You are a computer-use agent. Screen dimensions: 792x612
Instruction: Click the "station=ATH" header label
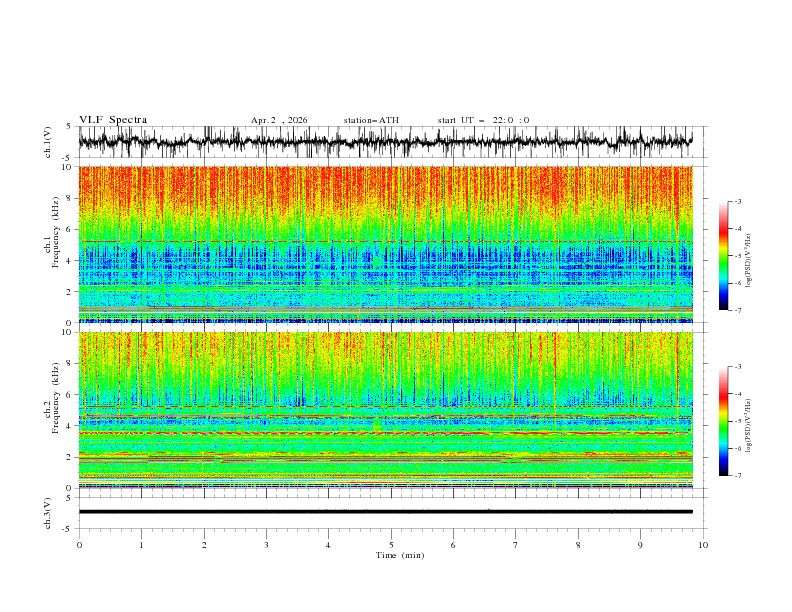tap(371, 120)
